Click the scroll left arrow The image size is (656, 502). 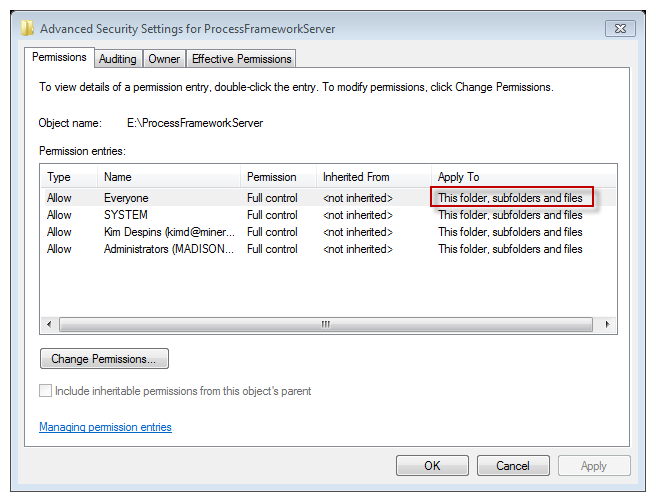(x=49, y=324)
